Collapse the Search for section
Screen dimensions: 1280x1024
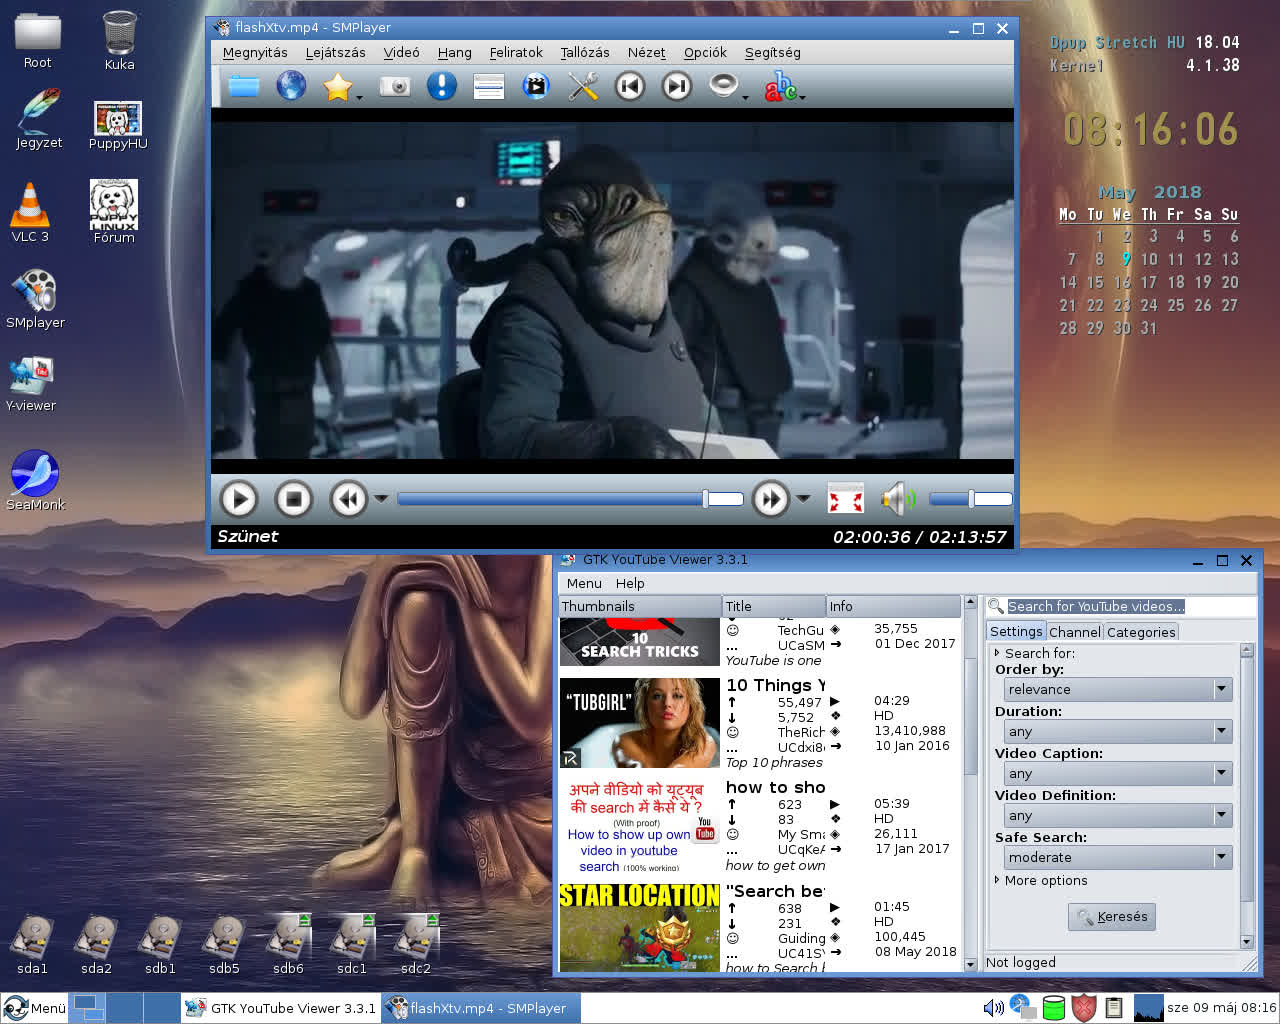tap(1034, 652)
